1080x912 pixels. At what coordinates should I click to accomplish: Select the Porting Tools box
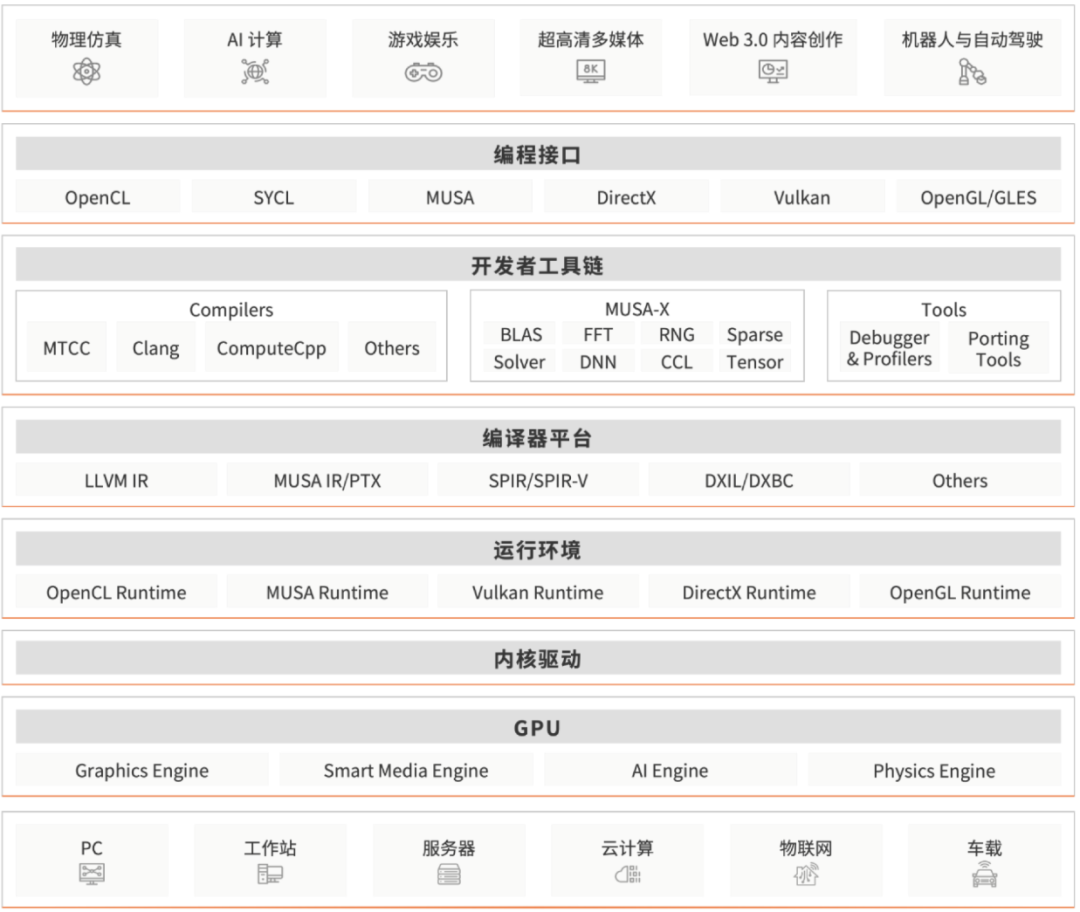[x=999, y=347]
